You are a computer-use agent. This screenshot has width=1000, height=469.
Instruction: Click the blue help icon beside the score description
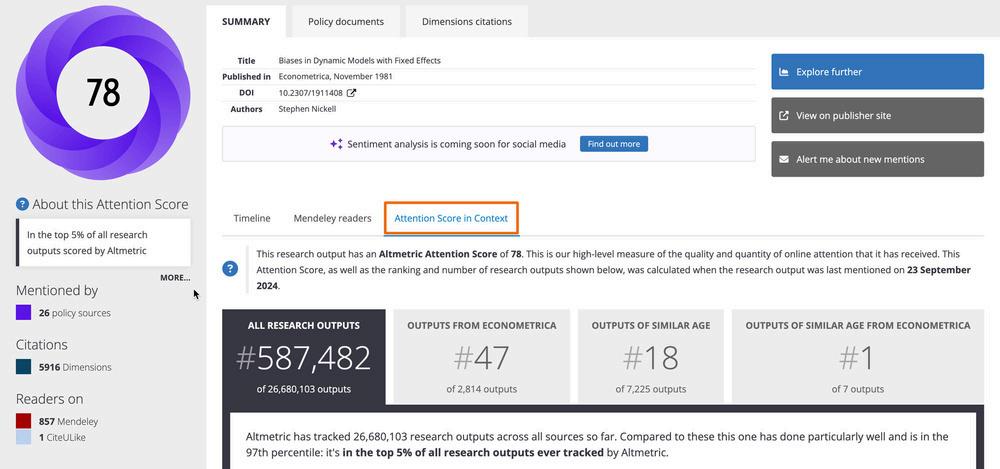230,269
